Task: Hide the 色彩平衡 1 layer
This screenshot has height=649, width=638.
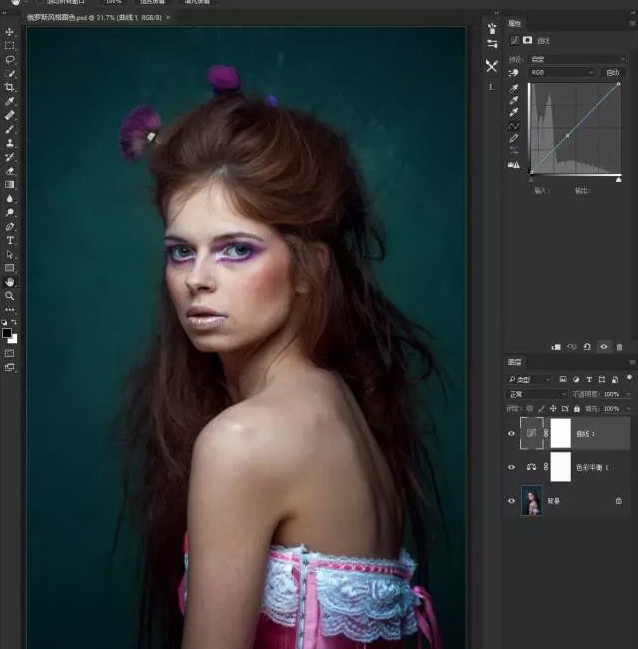Action: (512, 467)
